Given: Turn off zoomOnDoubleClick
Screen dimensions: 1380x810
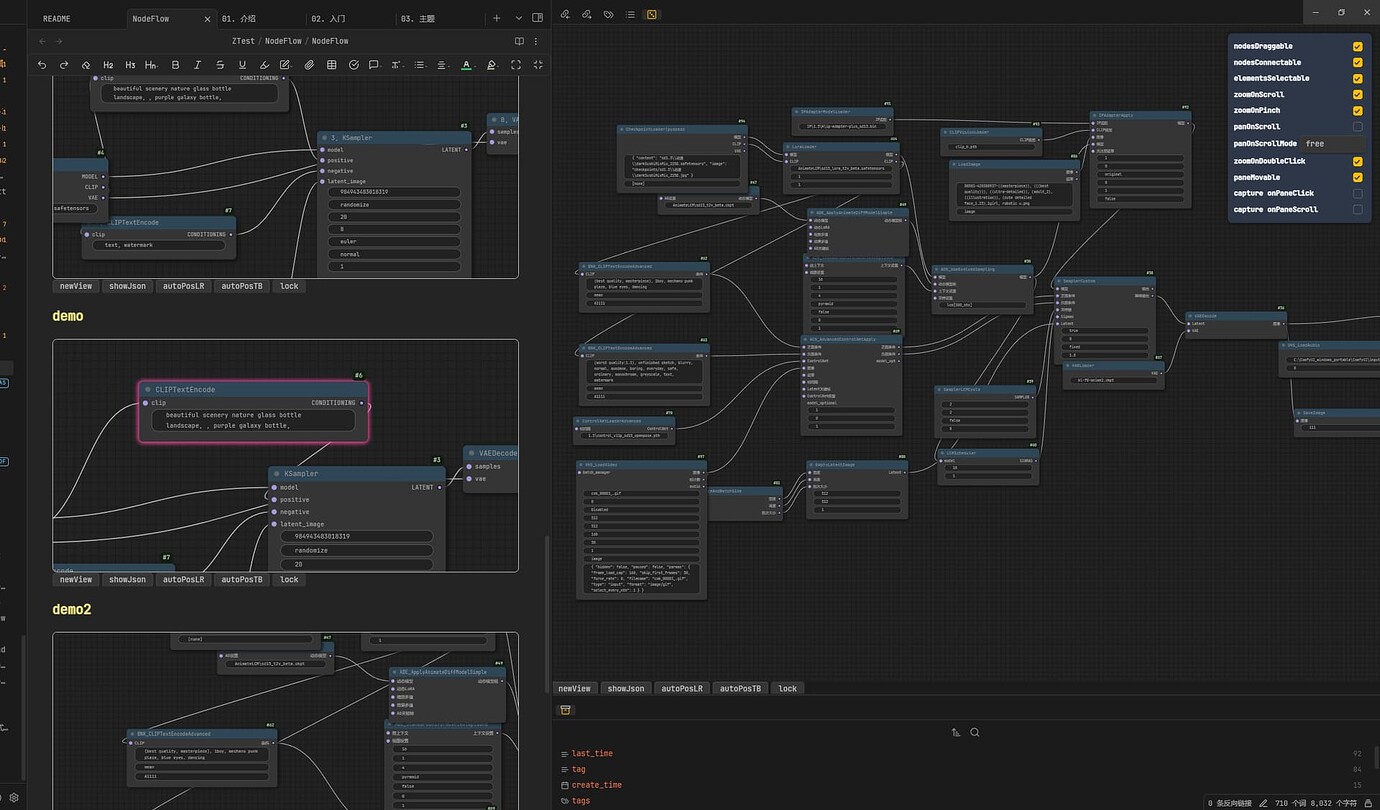Looking at the screenshot, I should click(1357, 160).
